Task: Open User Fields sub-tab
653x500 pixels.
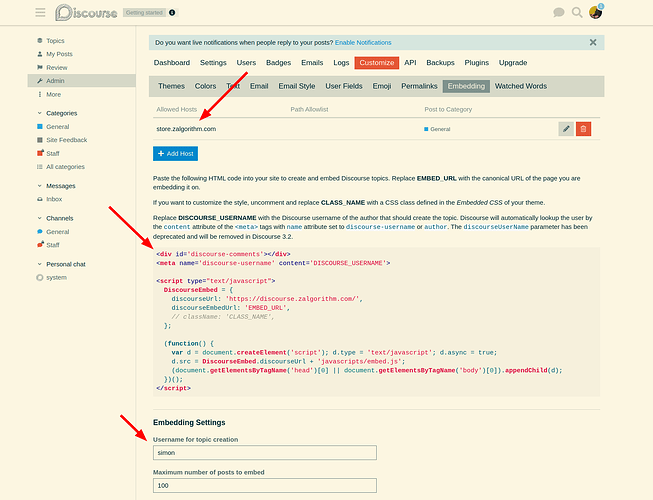Action: click(x=344, y=86)
